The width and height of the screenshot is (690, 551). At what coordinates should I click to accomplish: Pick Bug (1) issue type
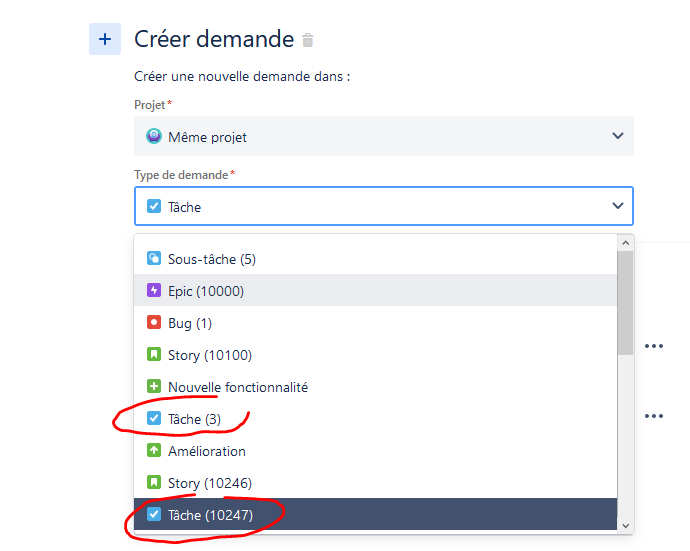pos(375,323)
